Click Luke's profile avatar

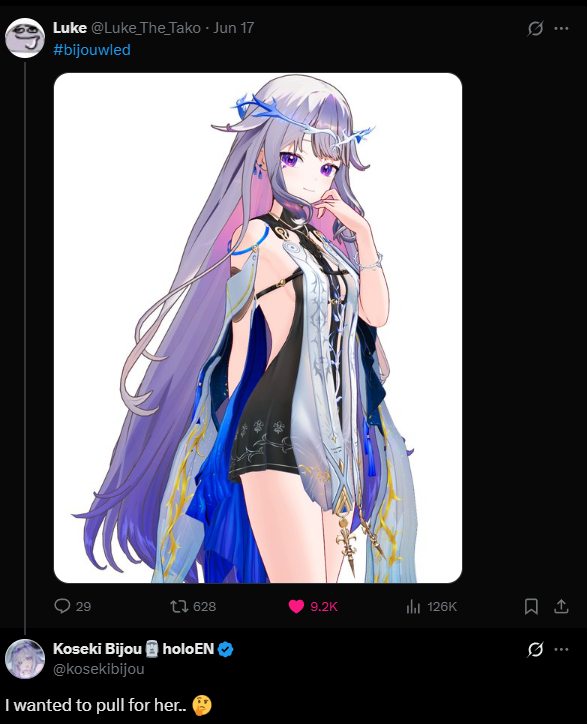click(x=25, y=38)
